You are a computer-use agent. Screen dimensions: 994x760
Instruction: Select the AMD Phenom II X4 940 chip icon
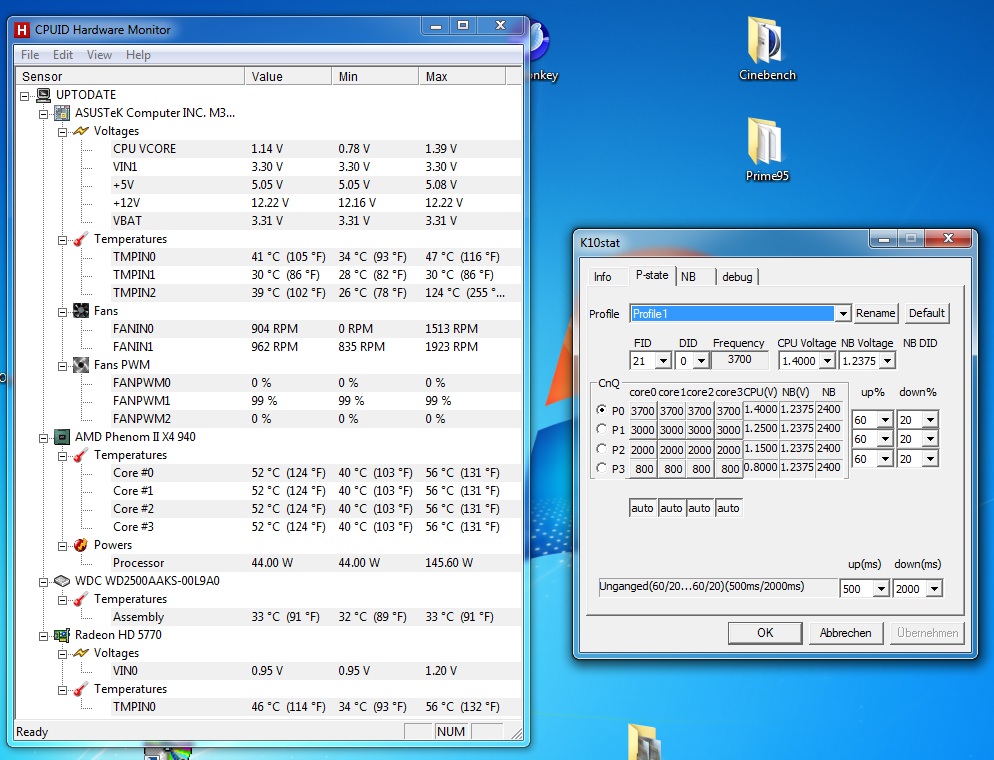point(61,437)
